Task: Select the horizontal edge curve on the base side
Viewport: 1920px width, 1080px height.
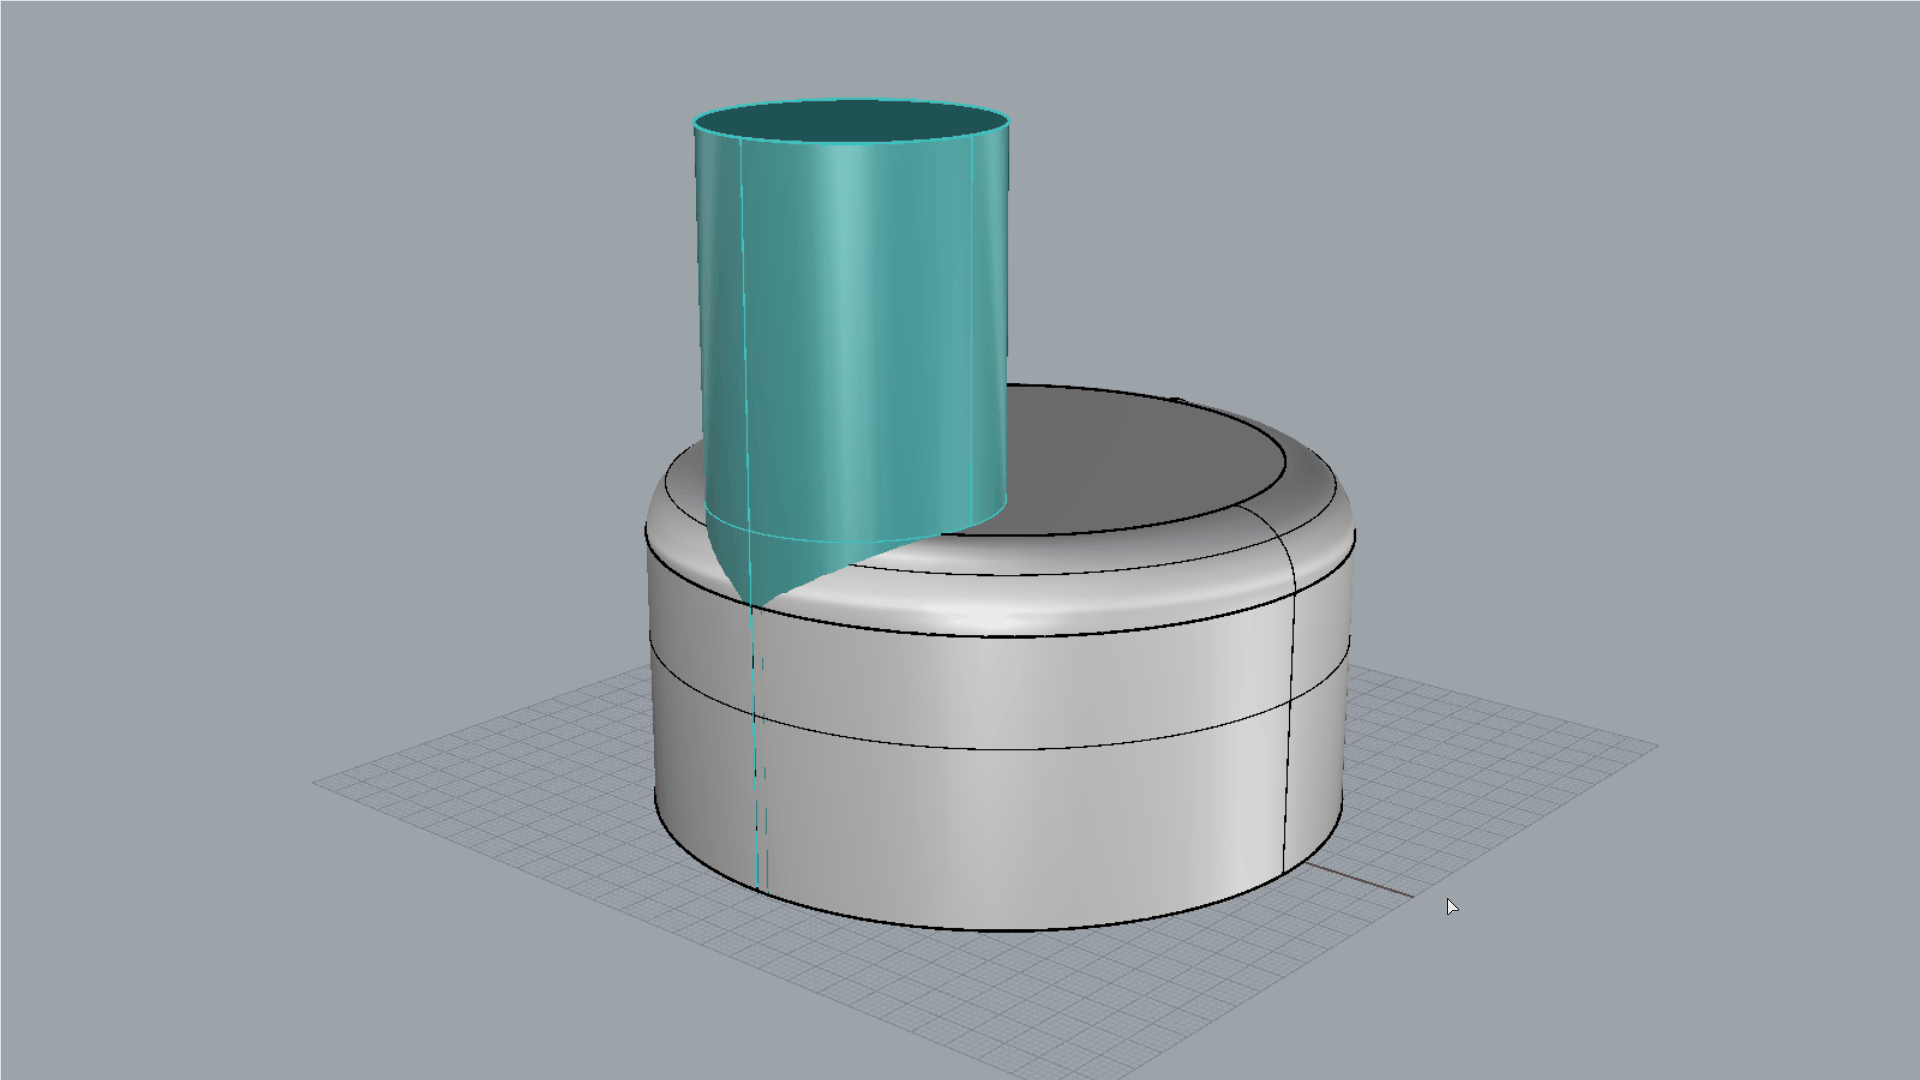Action: tap(1000, 635)
